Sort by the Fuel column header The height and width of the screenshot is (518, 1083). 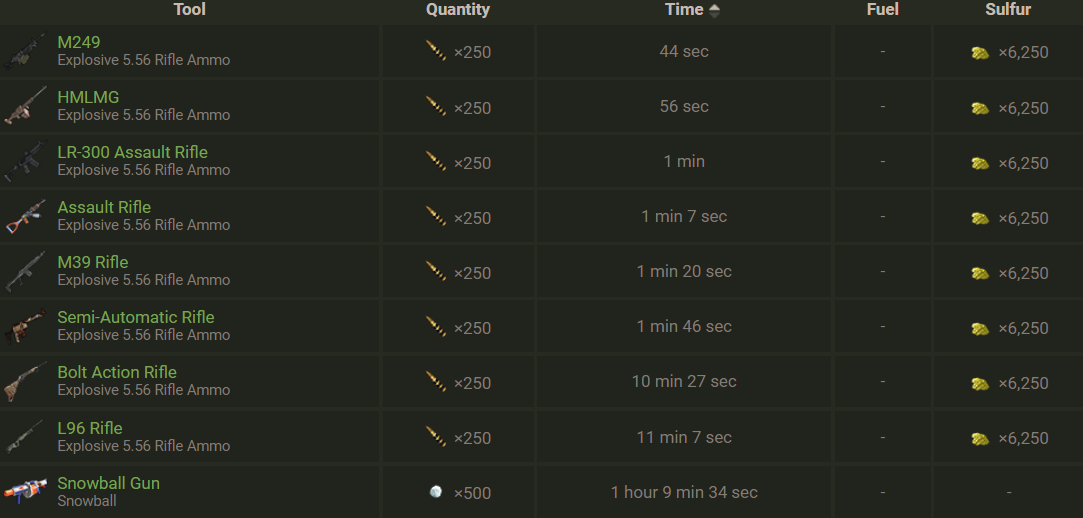[x=882, y=10]
